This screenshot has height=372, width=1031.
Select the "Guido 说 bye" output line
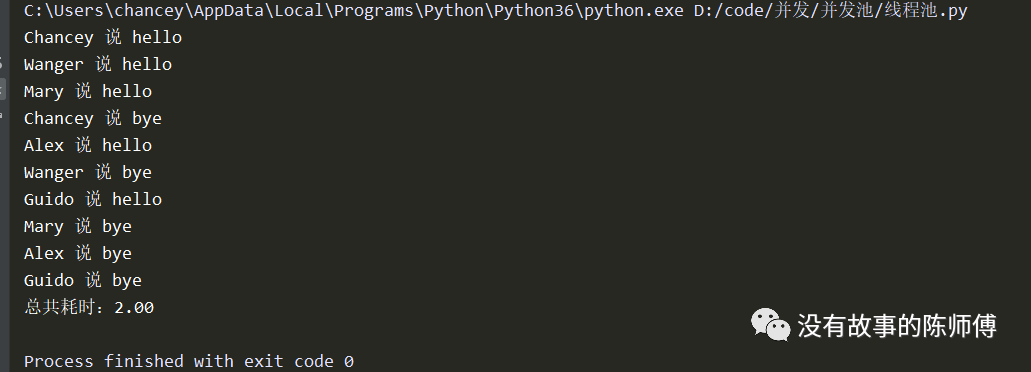pos(83,280)
